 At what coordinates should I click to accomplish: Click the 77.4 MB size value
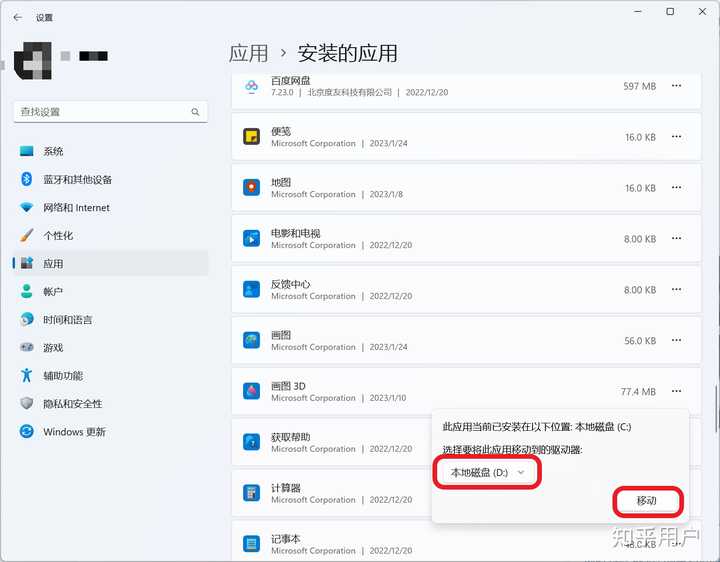(x=638, y=392)
